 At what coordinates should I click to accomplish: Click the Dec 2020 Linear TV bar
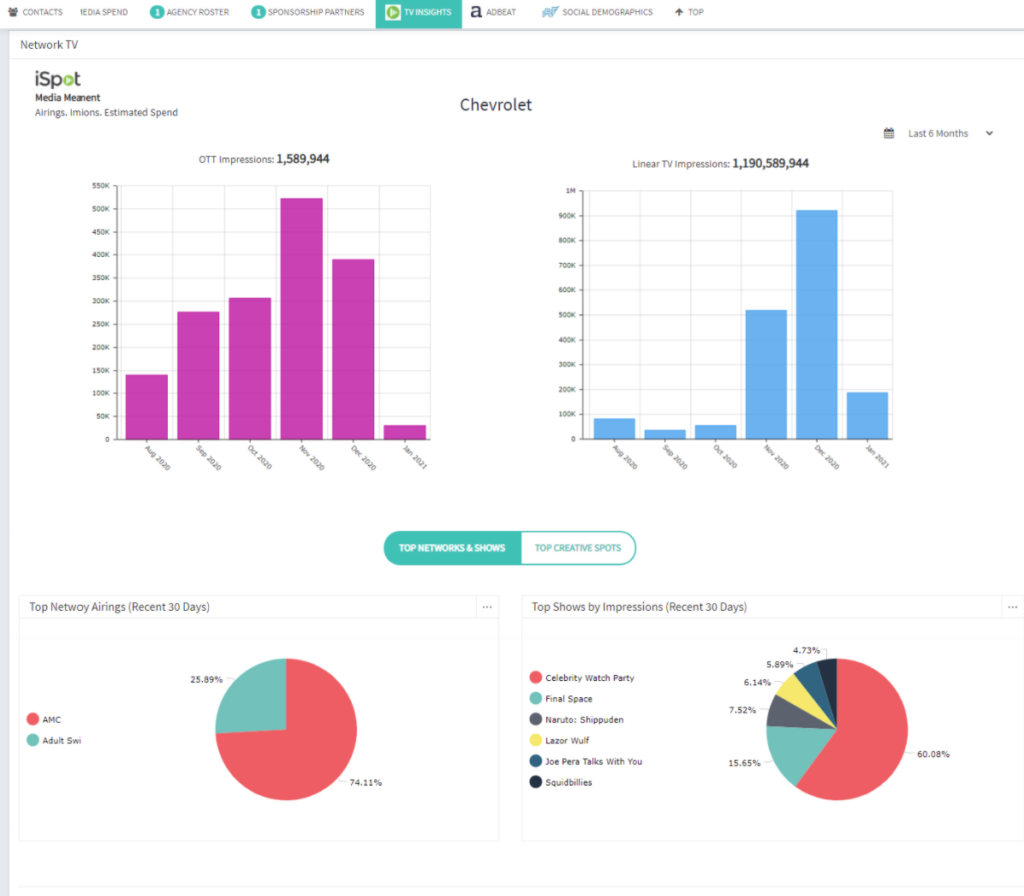tap(817, 325)
